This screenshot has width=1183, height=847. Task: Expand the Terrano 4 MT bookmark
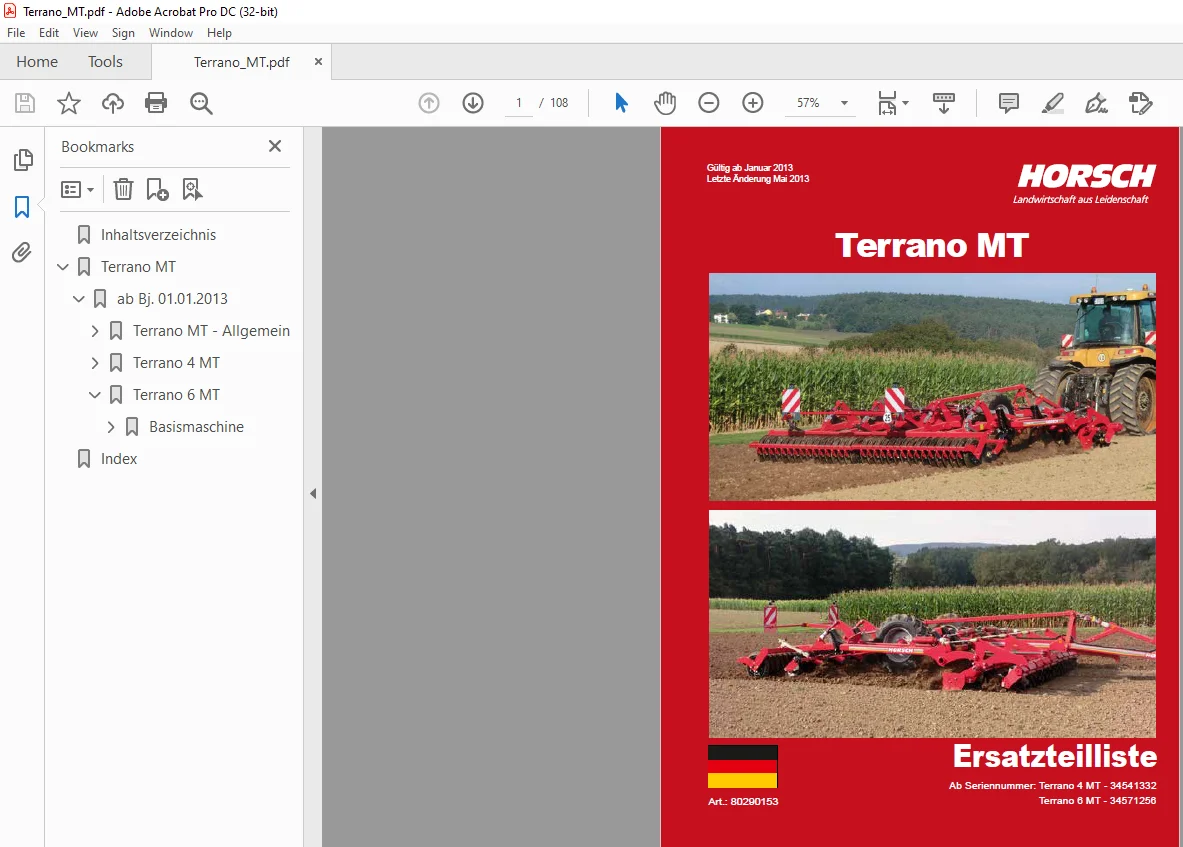click(95, 363)
